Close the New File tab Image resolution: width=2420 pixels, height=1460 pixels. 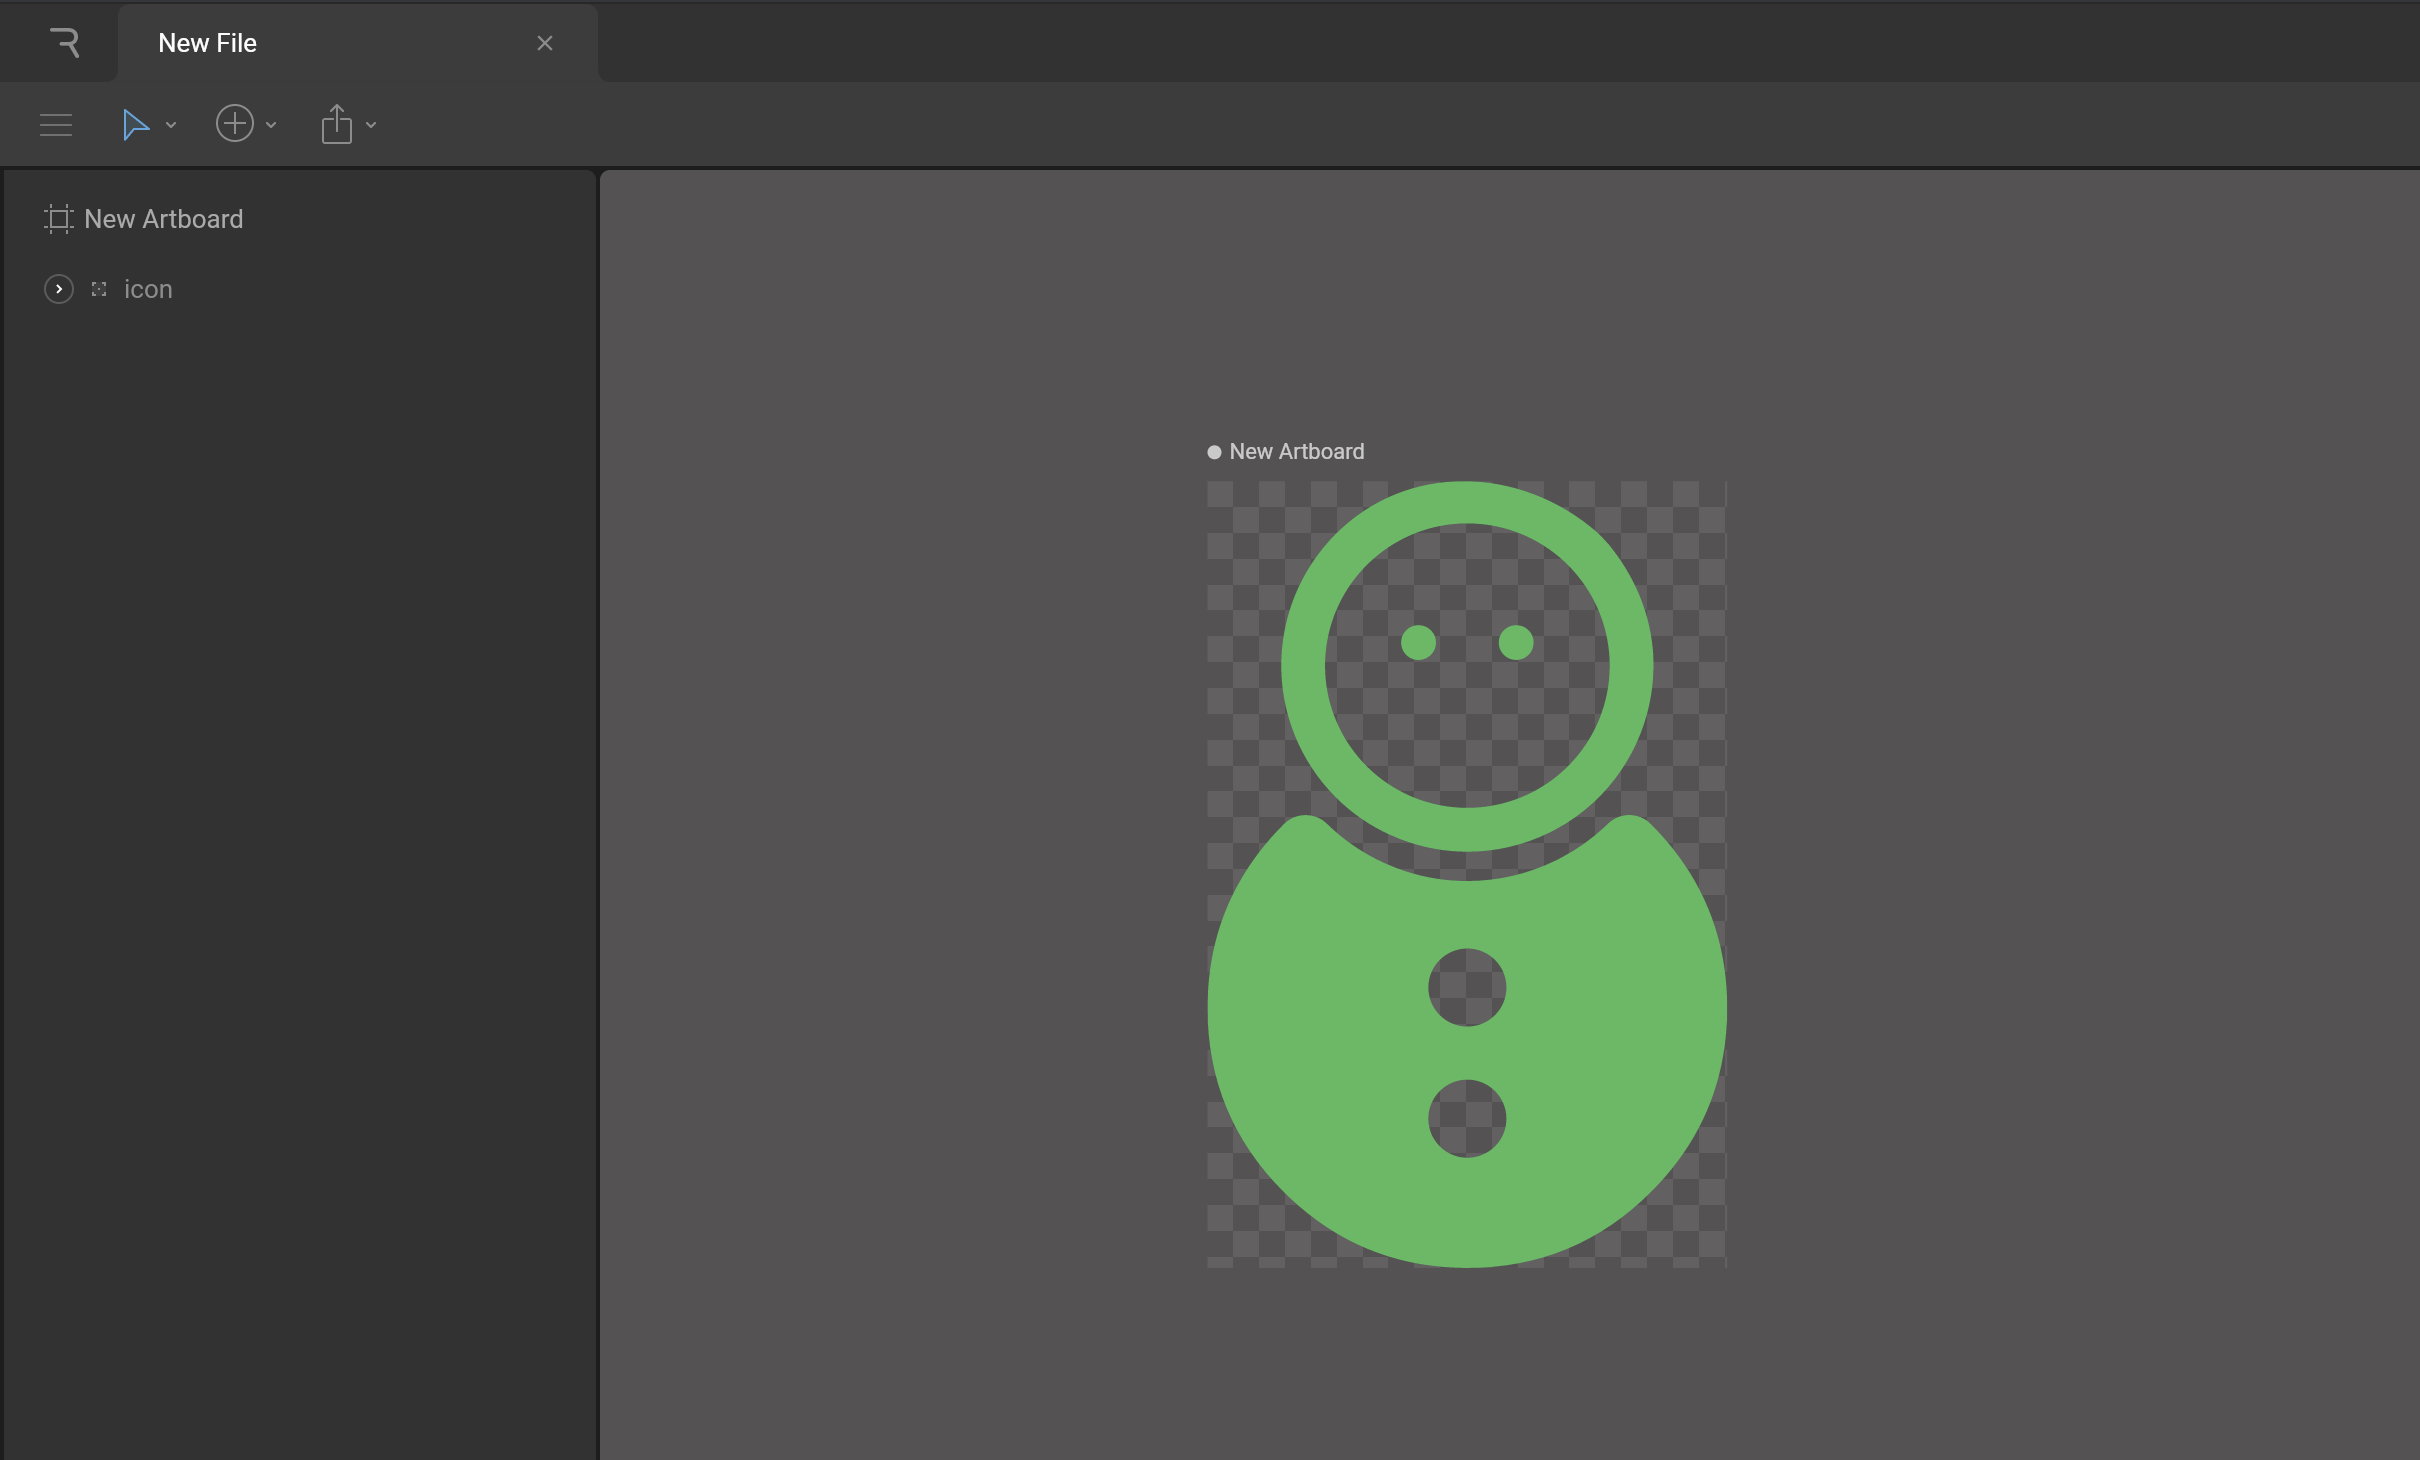tap(545, 43)
